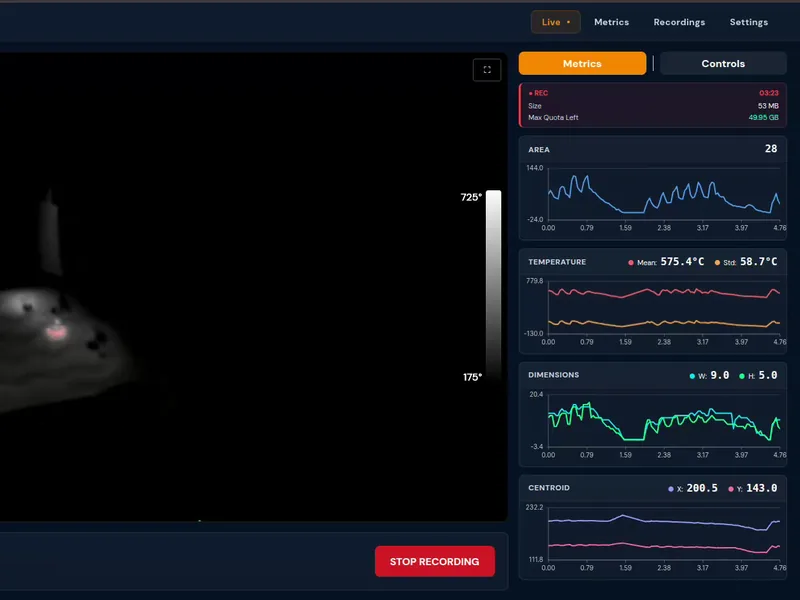
Task: Click the pink hot spot in thermal image
Action: pos(56,332)
